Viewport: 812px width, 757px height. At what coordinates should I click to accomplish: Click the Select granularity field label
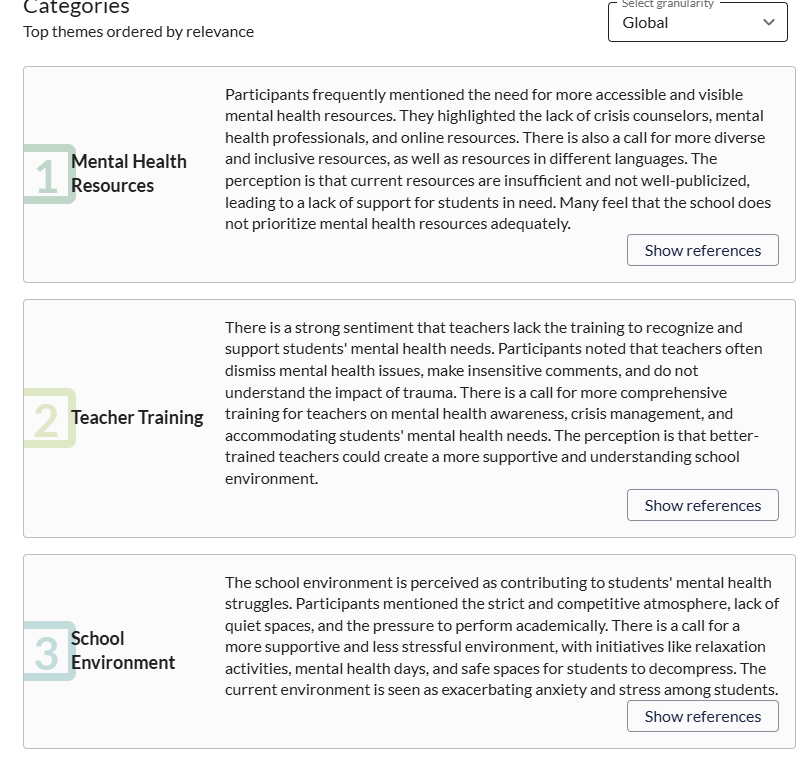tap(667, 5)
